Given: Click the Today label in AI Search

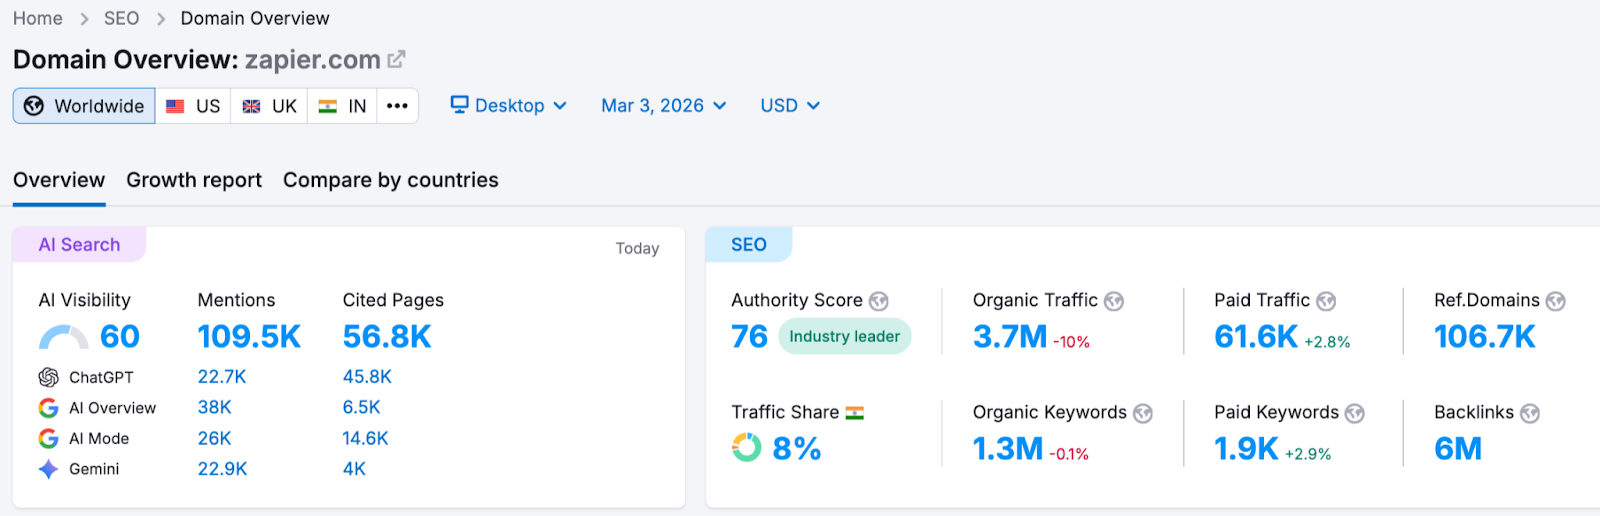Looking at the screenshot, I should 637,248.
